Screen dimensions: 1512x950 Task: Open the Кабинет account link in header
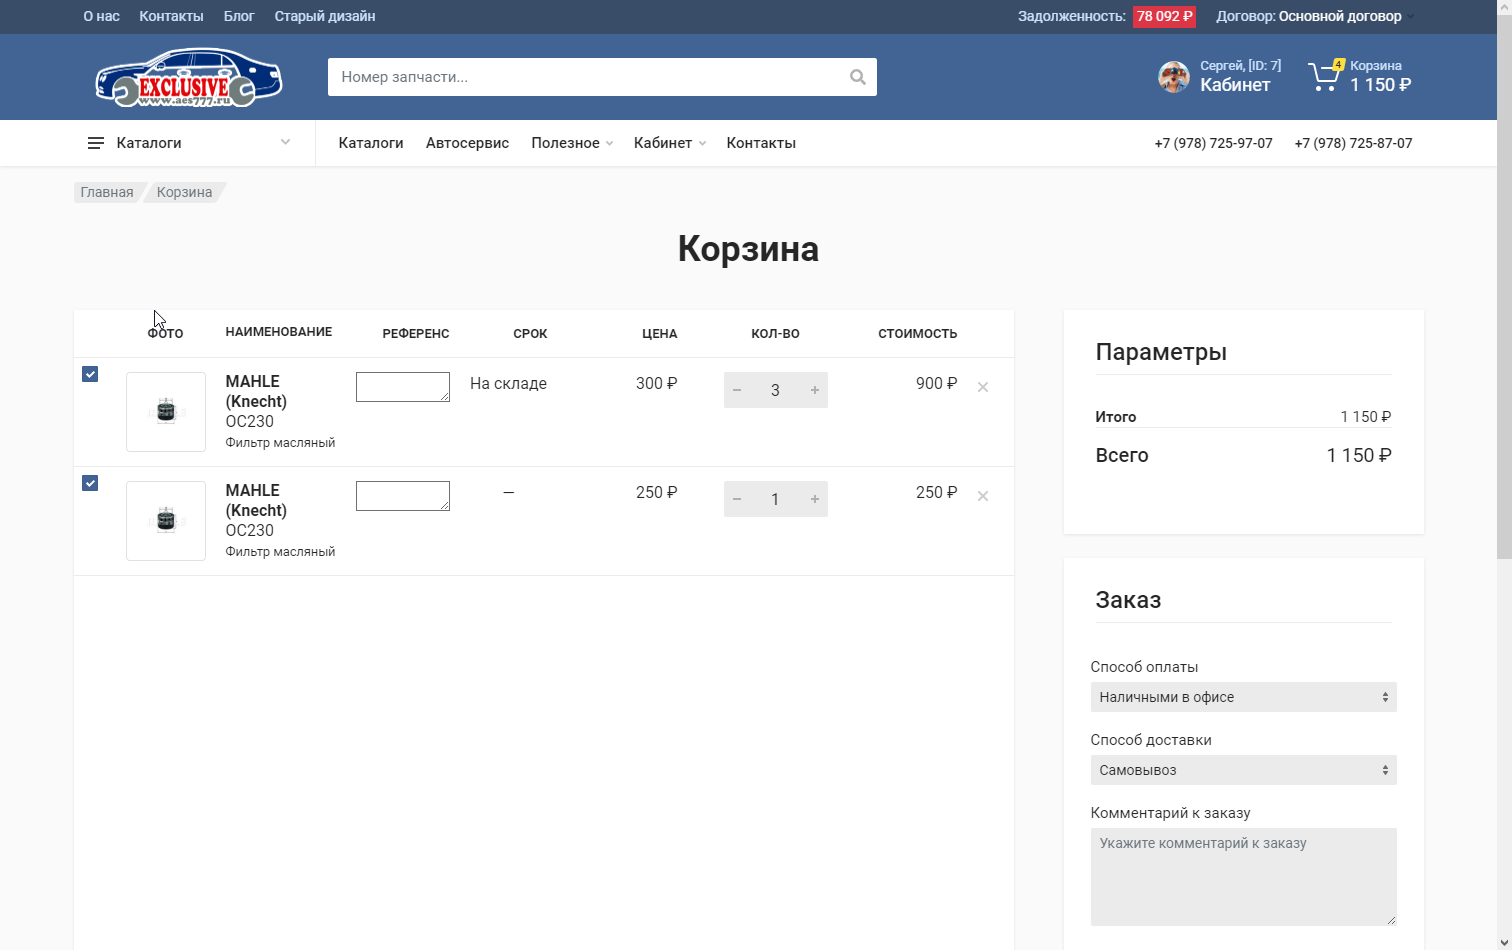(1235, 85)
